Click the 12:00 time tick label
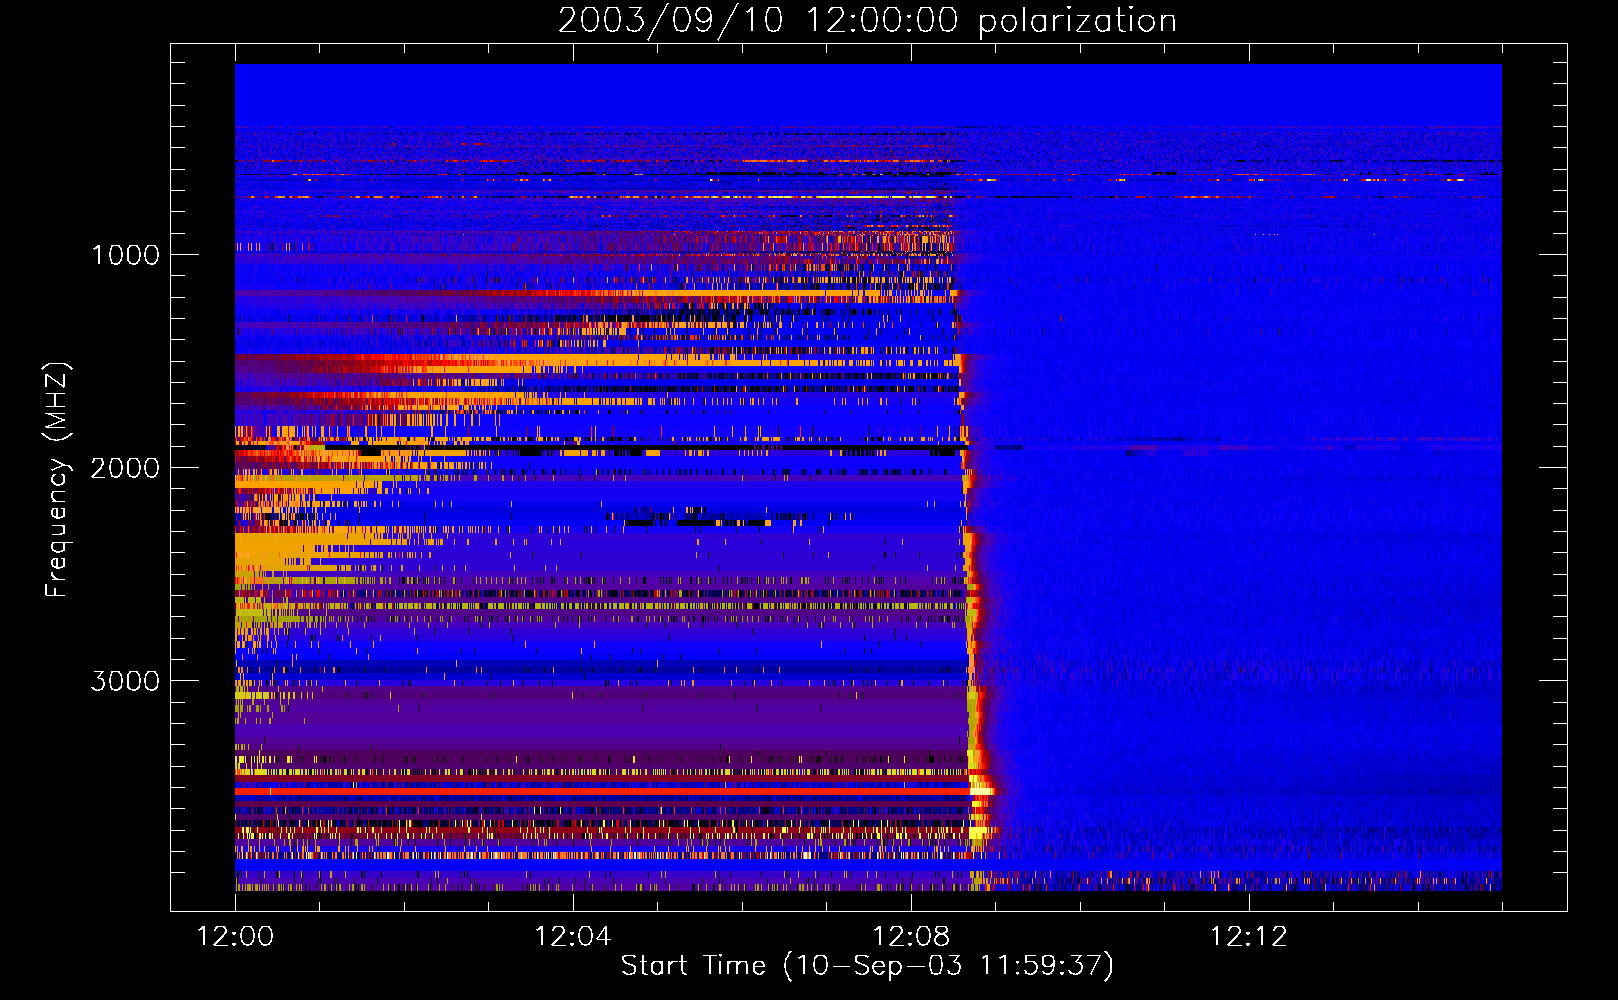Viewport: 1618px width, 1000px height. point(235,937)
